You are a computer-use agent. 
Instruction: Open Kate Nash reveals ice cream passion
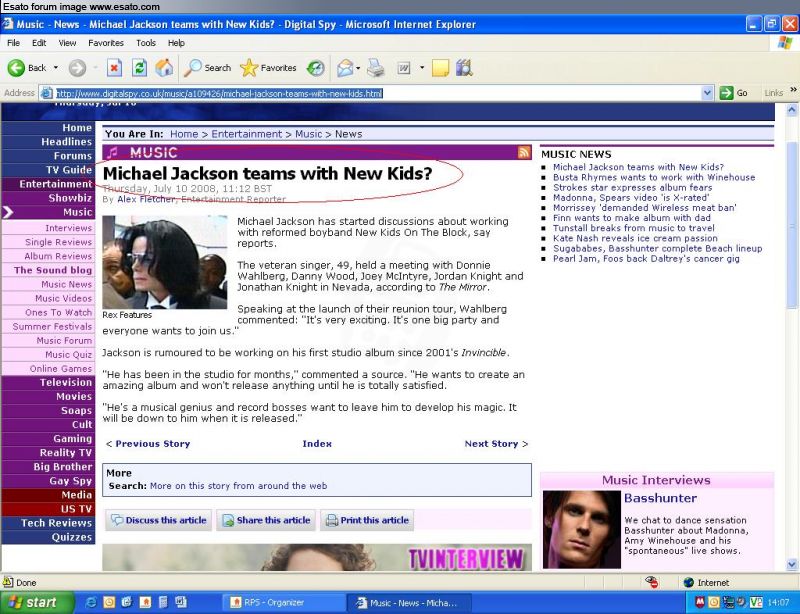(635, 238)
